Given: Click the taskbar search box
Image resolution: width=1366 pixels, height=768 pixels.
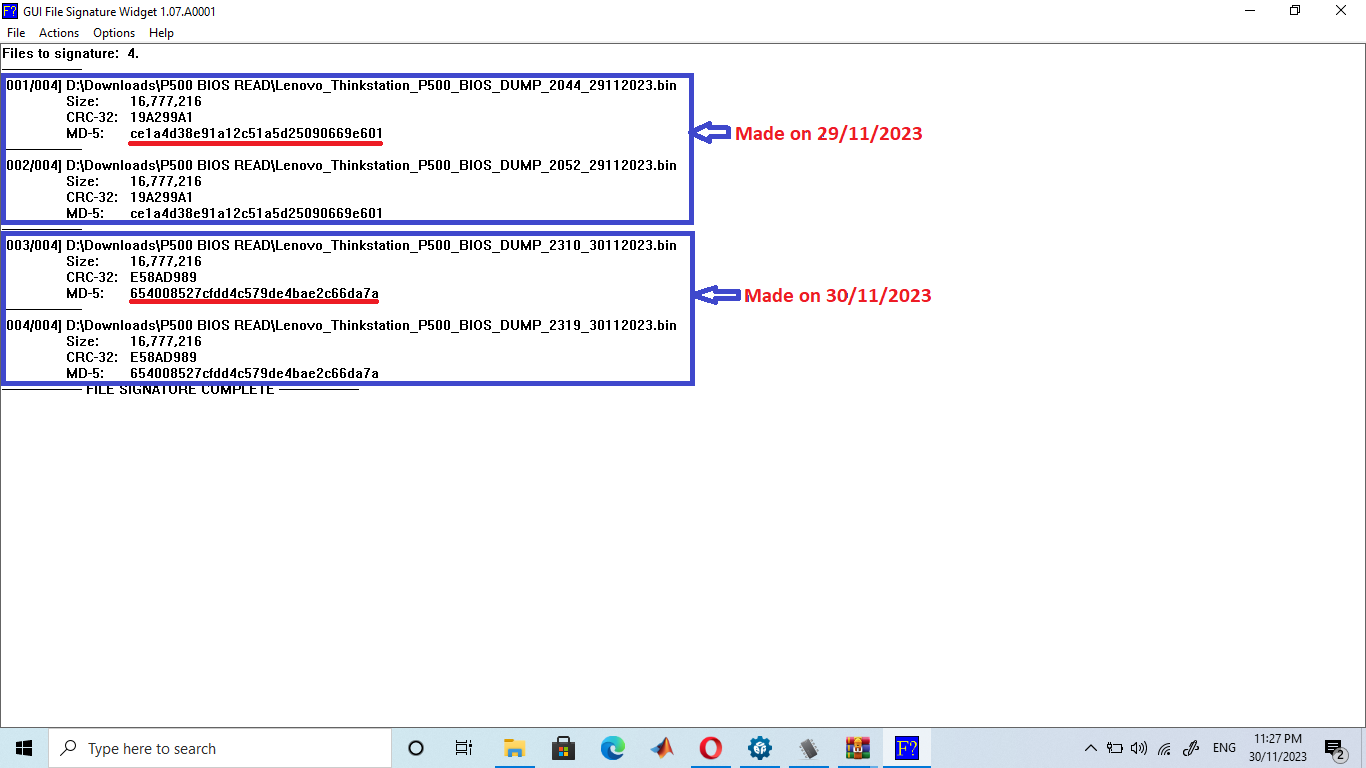Looking at the screenshot, I should tap(219, 748).
